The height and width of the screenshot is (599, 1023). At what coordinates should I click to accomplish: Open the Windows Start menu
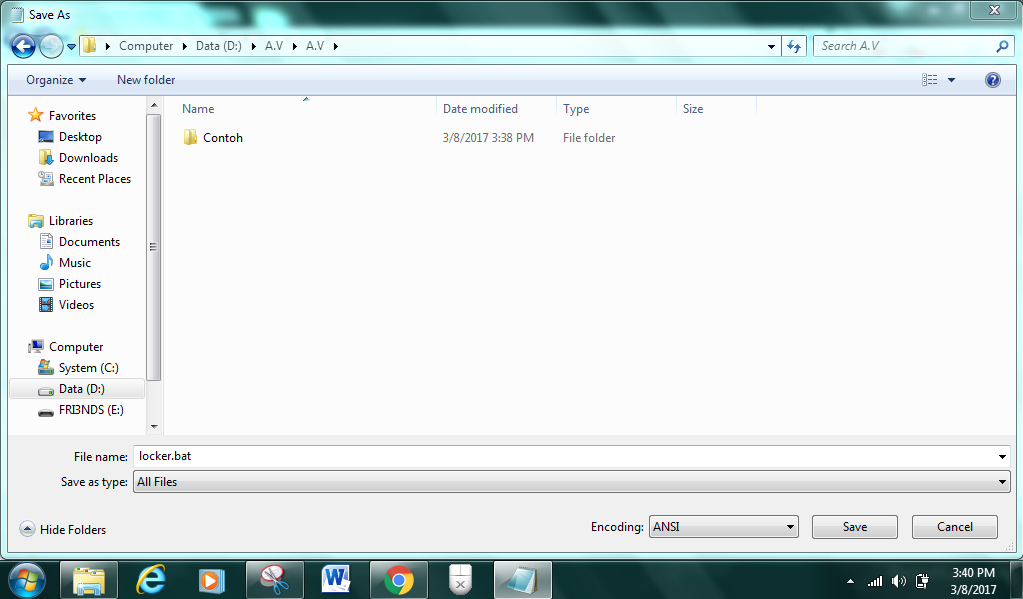click(27, 580)
